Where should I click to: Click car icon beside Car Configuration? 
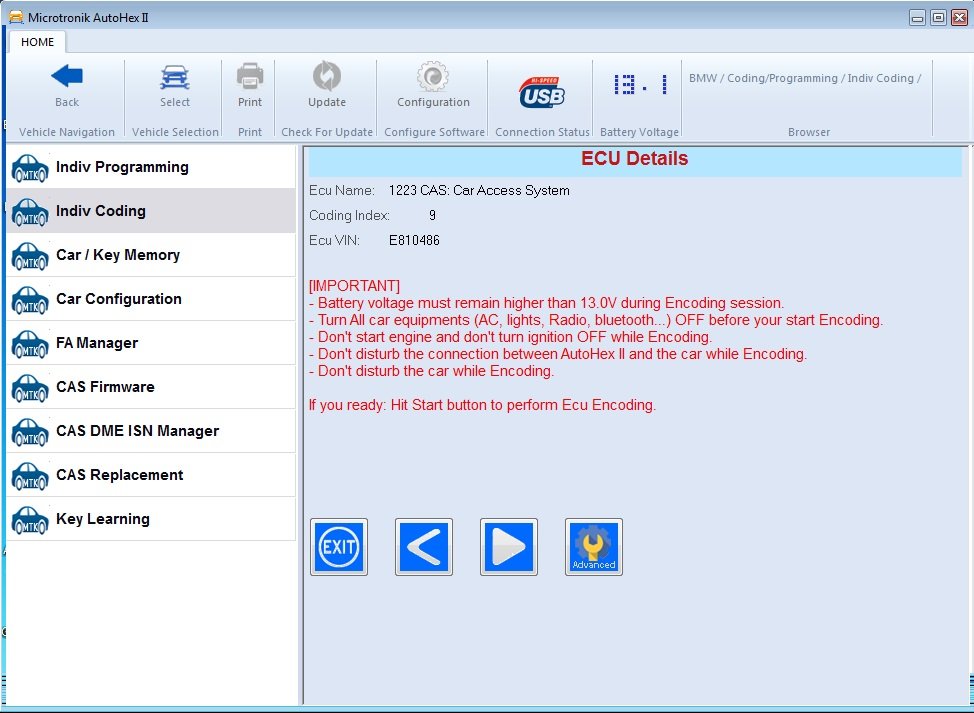point(30,301)
